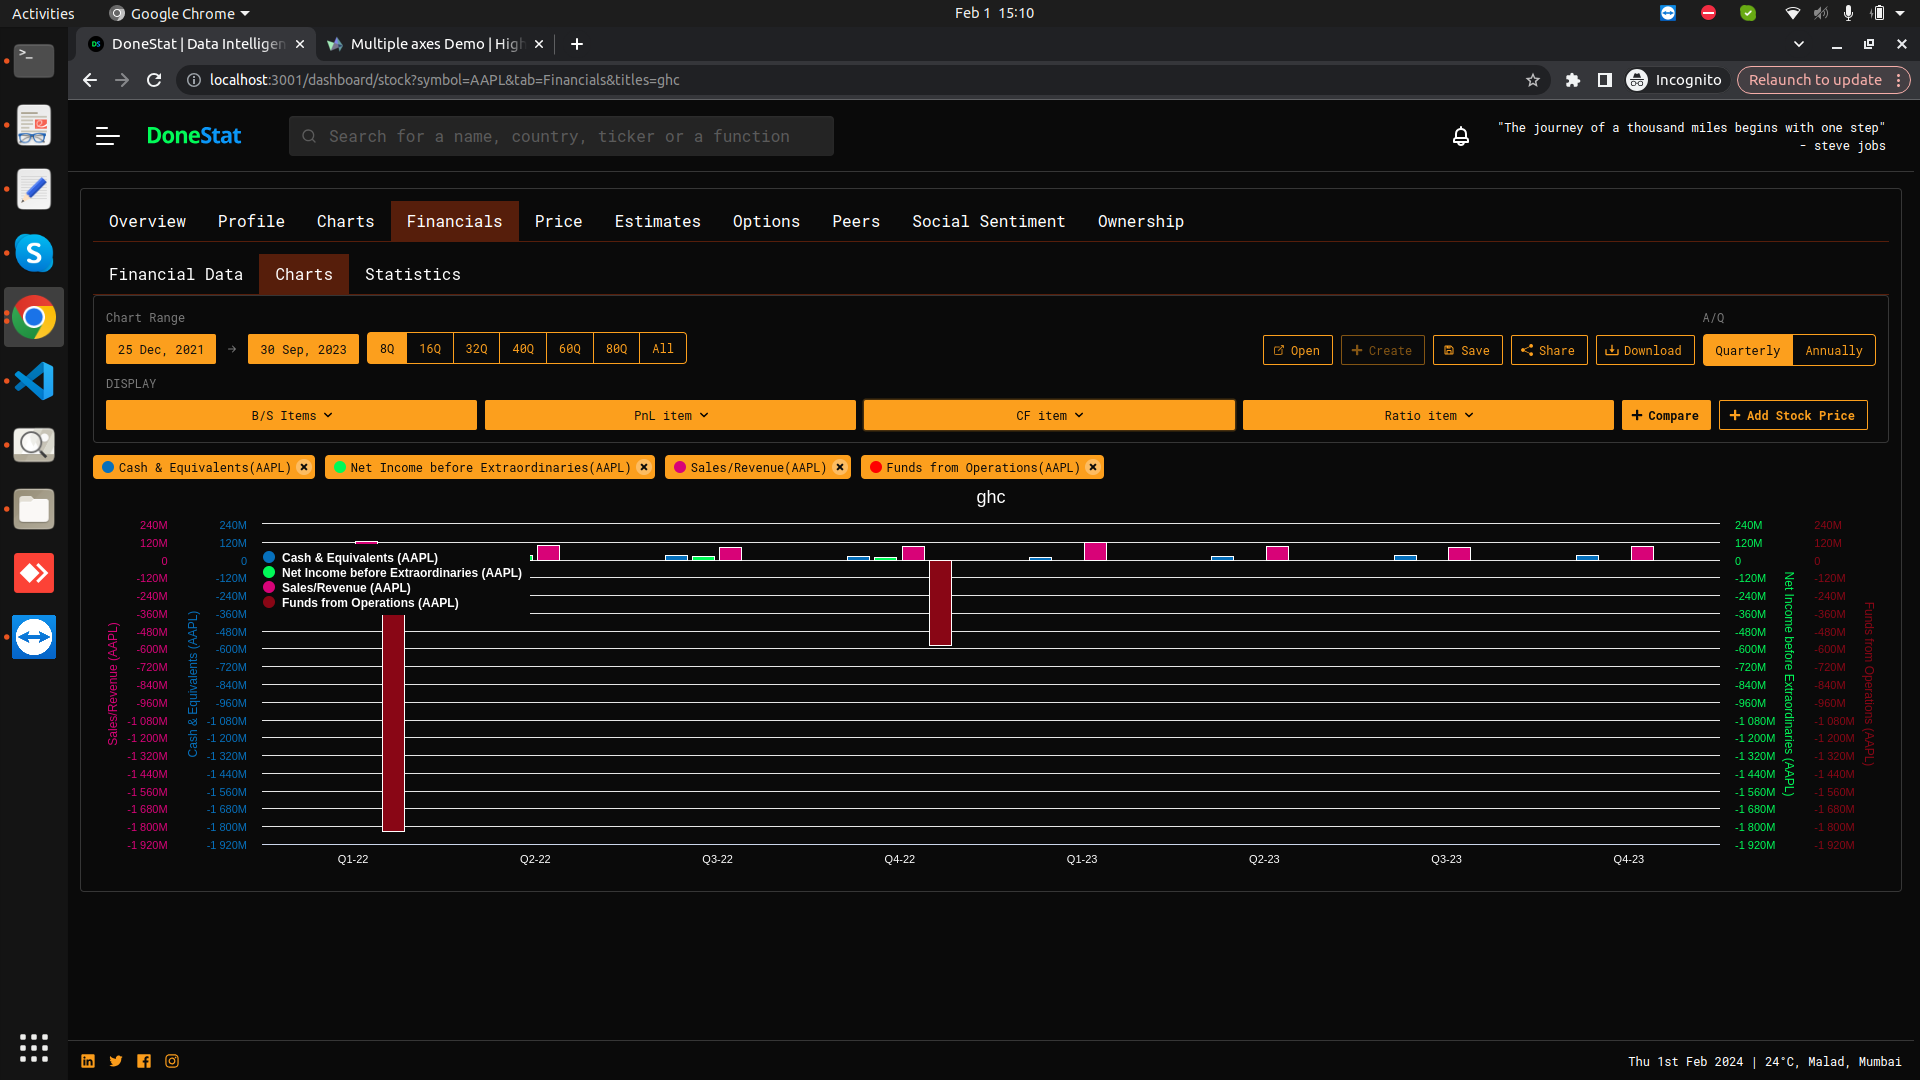This screenshot has width=1920, height=1080.
Task: Open the hamburger sidebar menu
Action: (x=108, y=136)
